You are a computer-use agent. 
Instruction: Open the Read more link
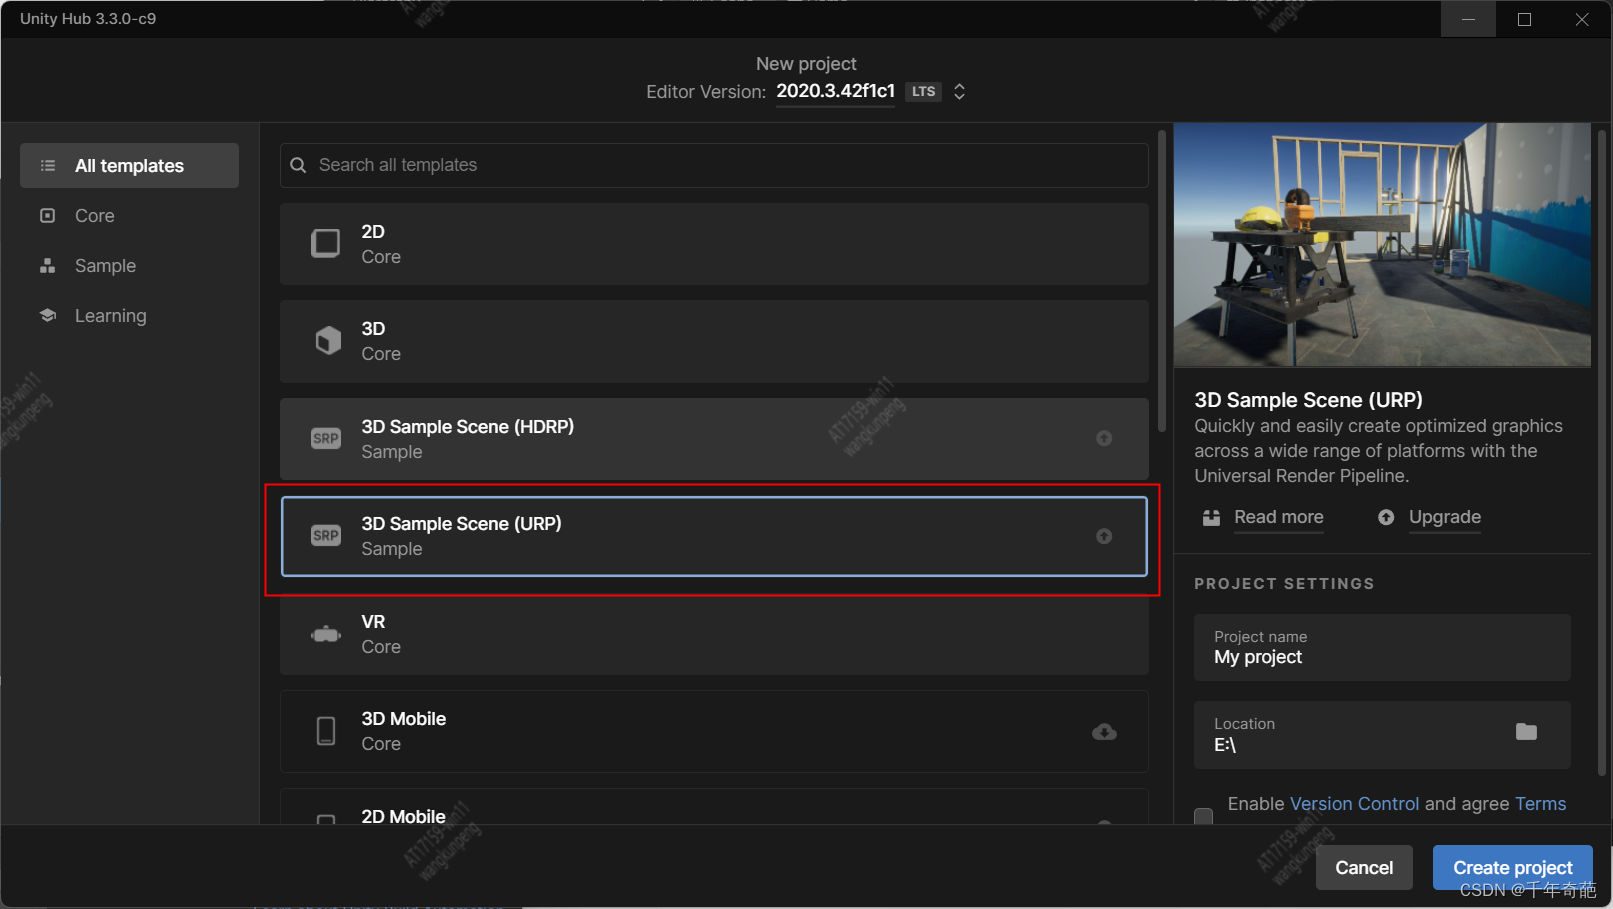[1278, 517]
